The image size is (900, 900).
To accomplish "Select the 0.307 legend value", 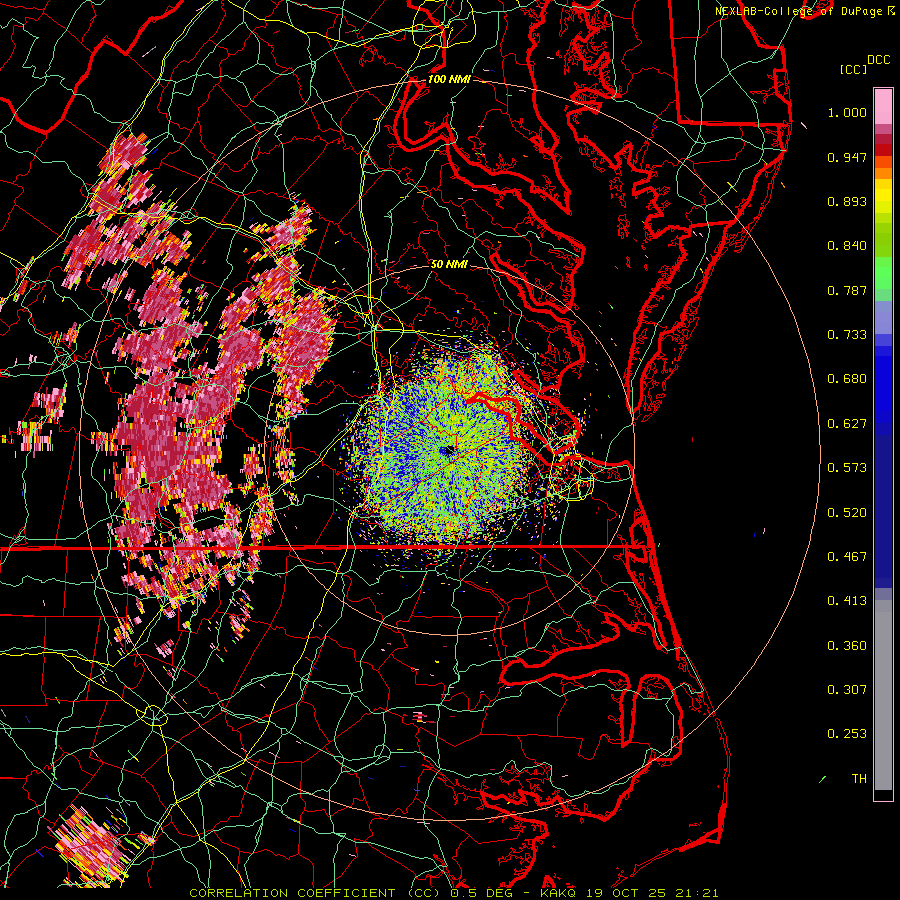I will click(x=847, y=690).
